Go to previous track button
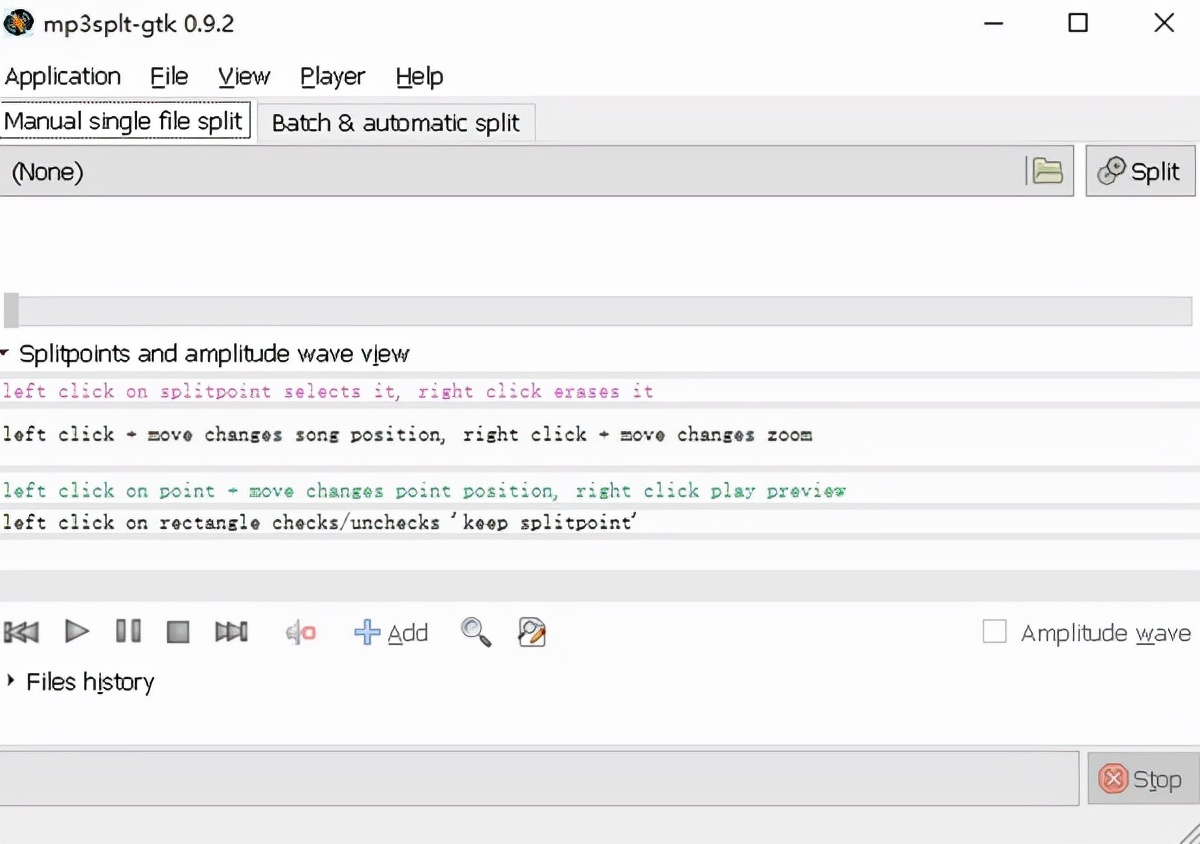Screen dimensions: 1200x844 (22, 632)
